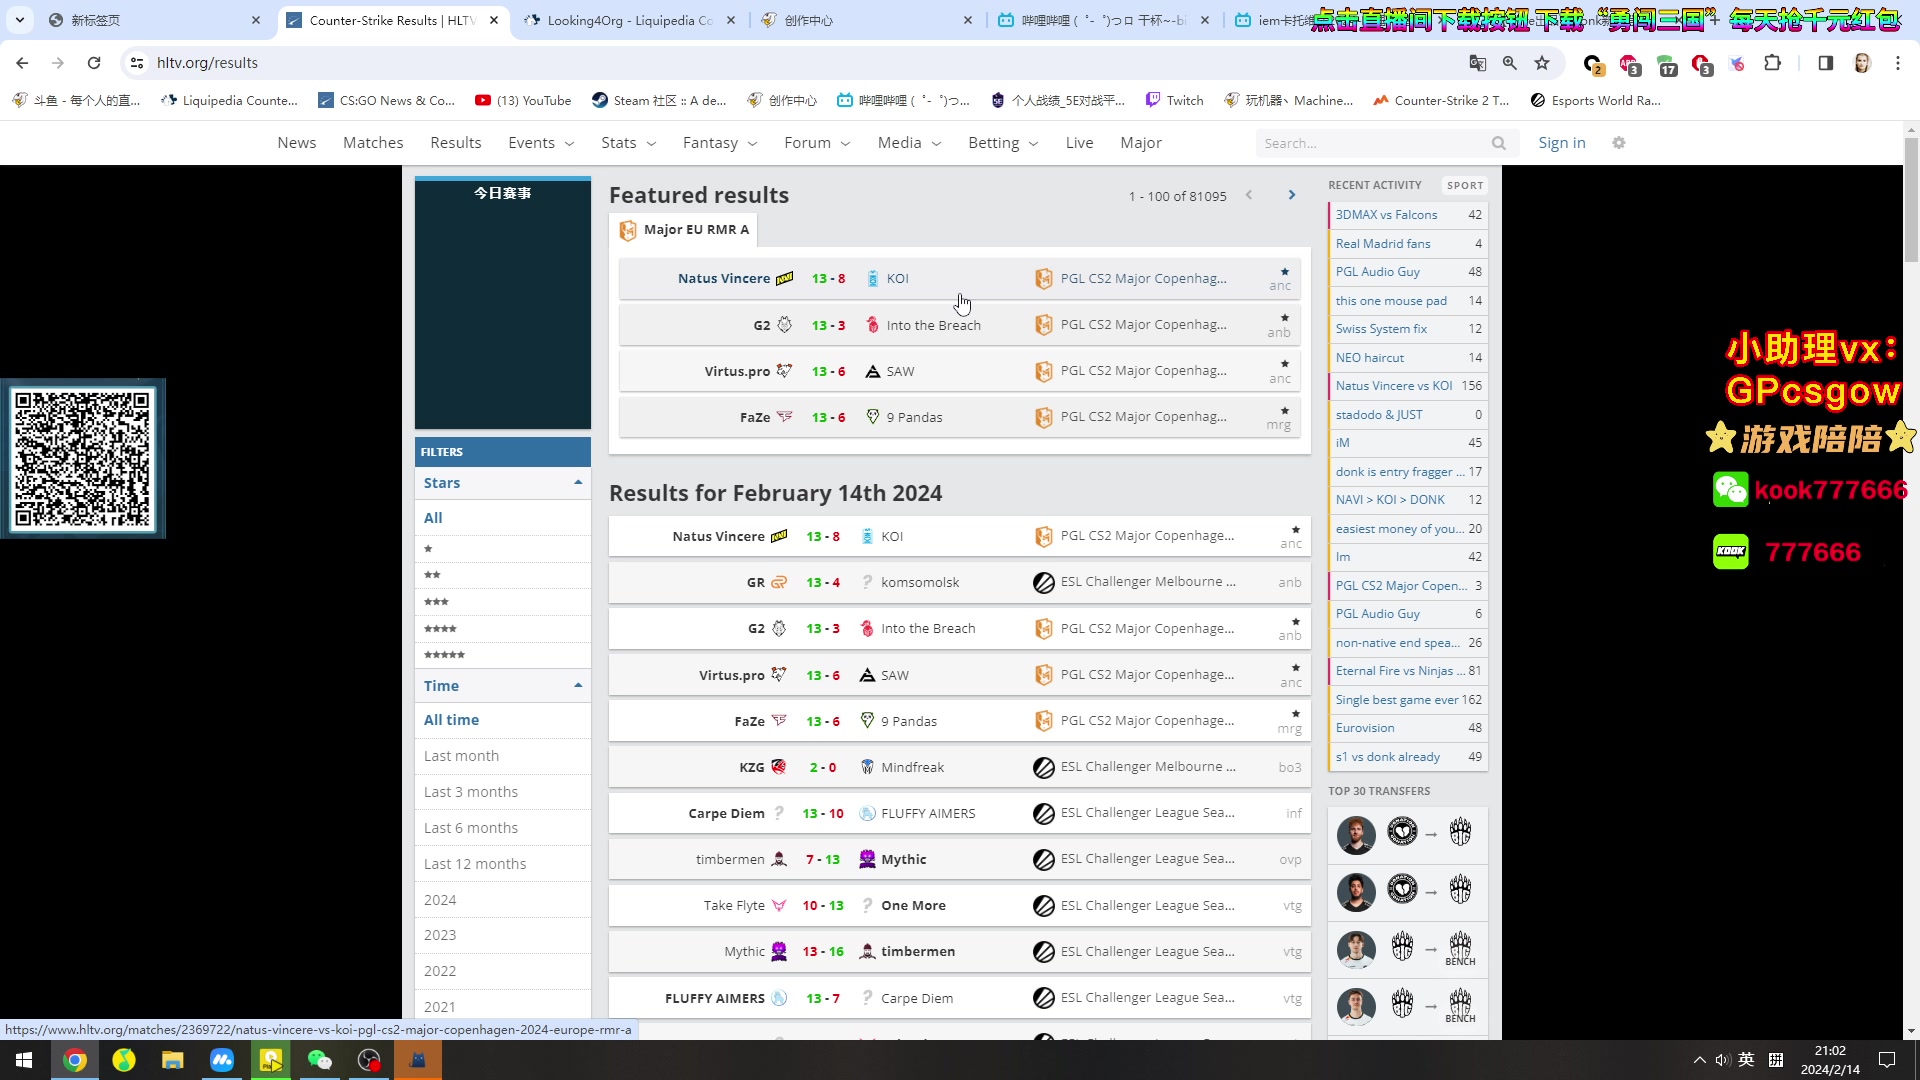Go to next results page arrow
This screenshot has height=1080, width=1920.
click(x=1292, y=195)
